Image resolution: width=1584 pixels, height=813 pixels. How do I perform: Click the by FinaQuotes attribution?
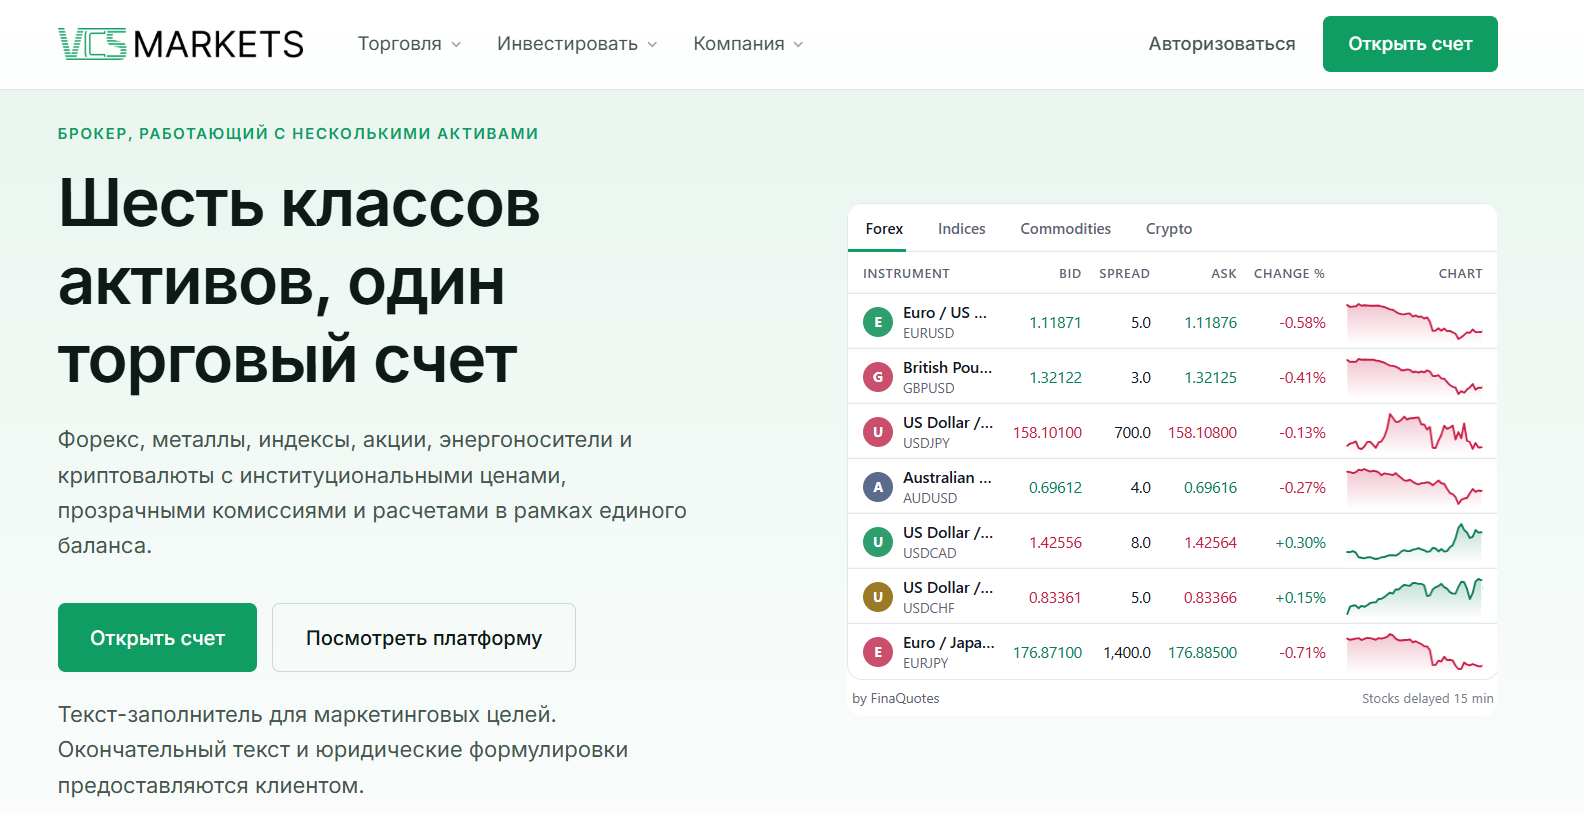896,698
